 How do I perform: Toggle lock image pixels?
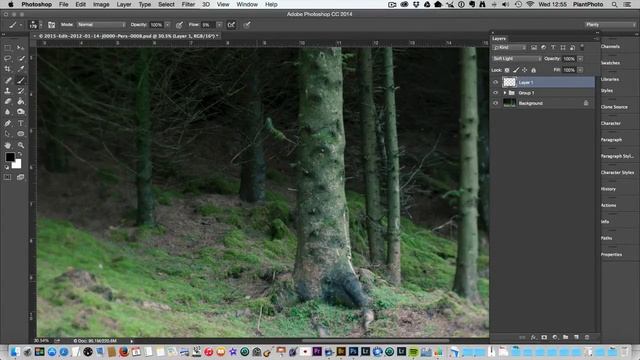click(516, 70)
